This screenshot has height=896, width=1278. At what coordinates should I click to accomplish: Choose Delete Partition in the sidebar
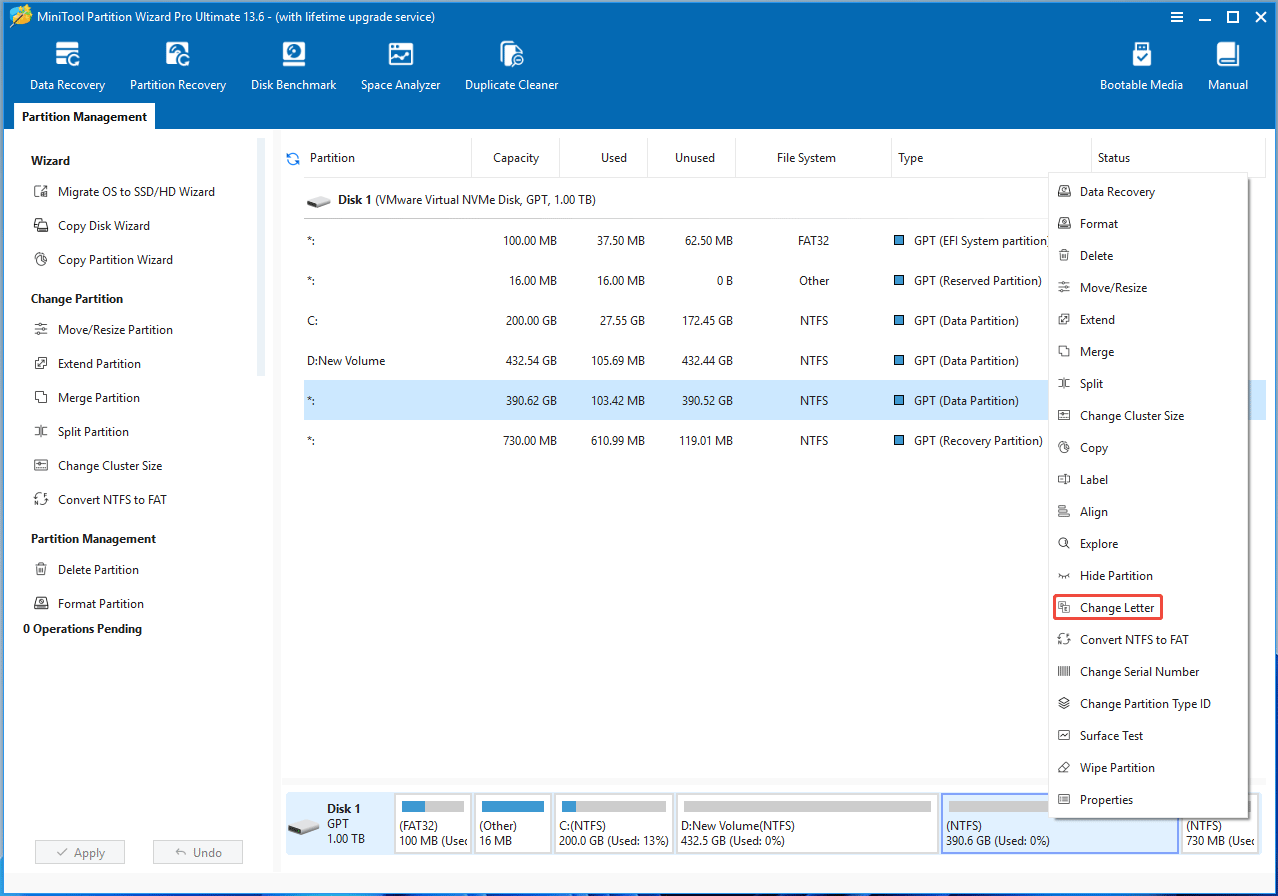[86, 570]
